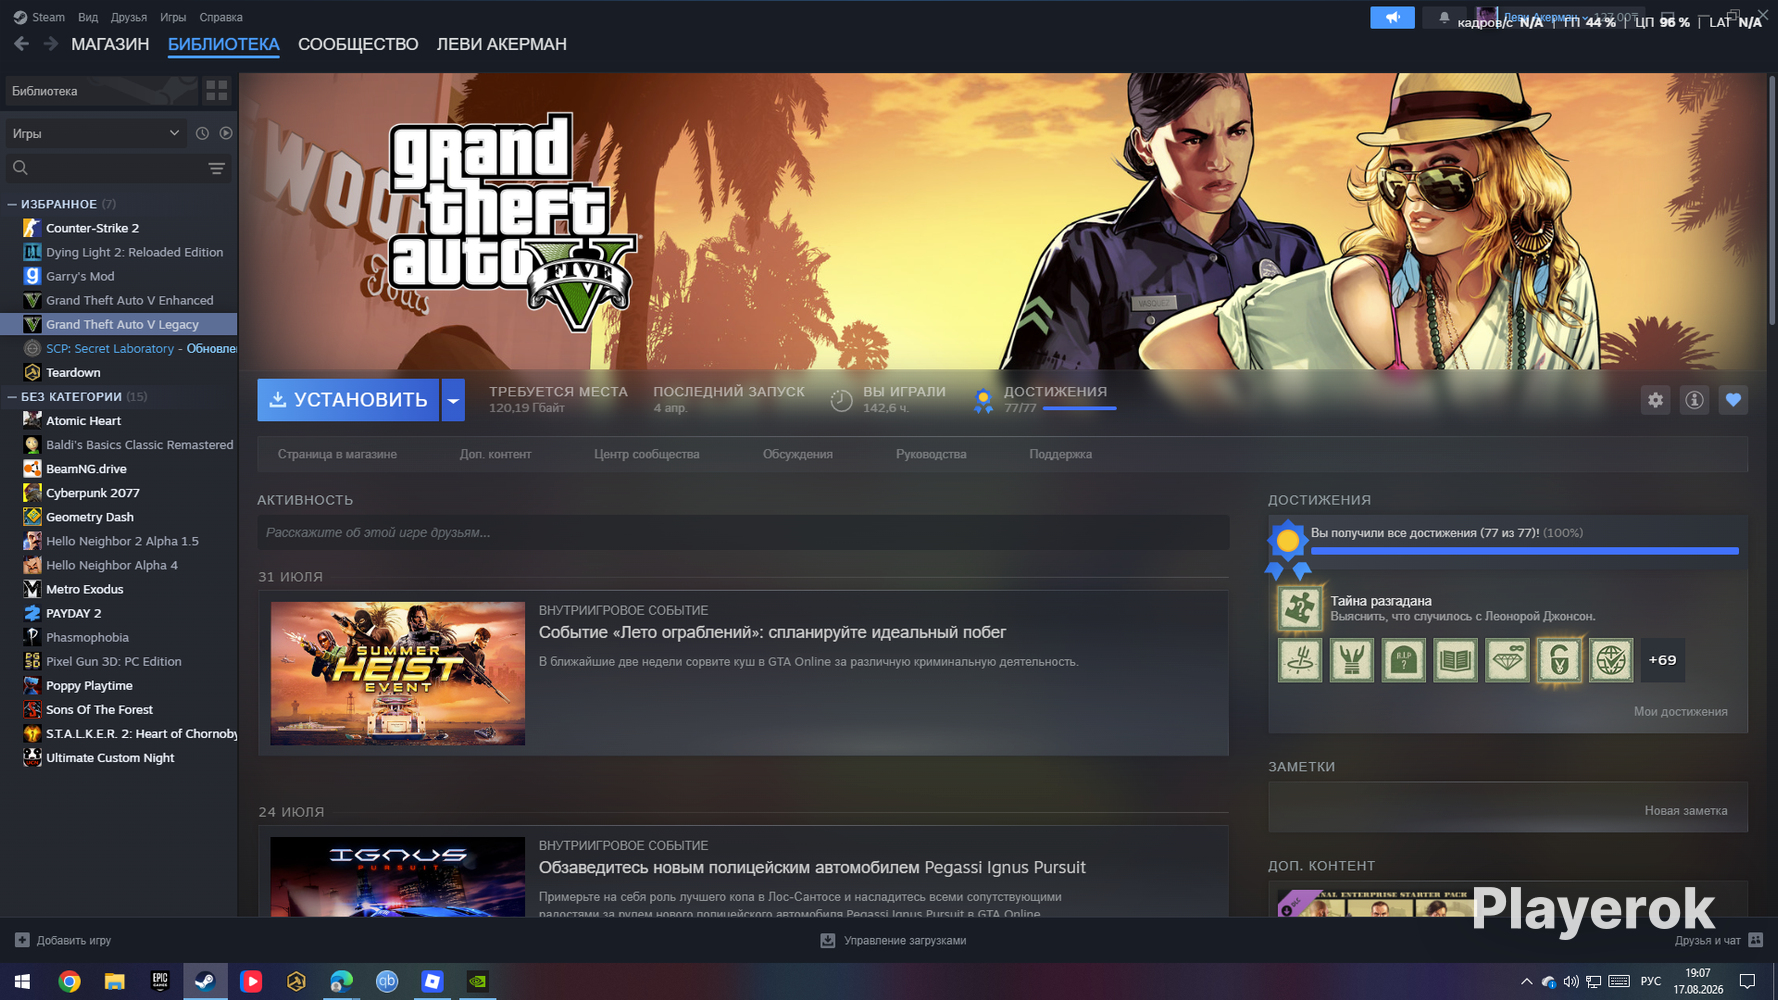
Task: Go forward with the right arrow
Action: [50, 44]
